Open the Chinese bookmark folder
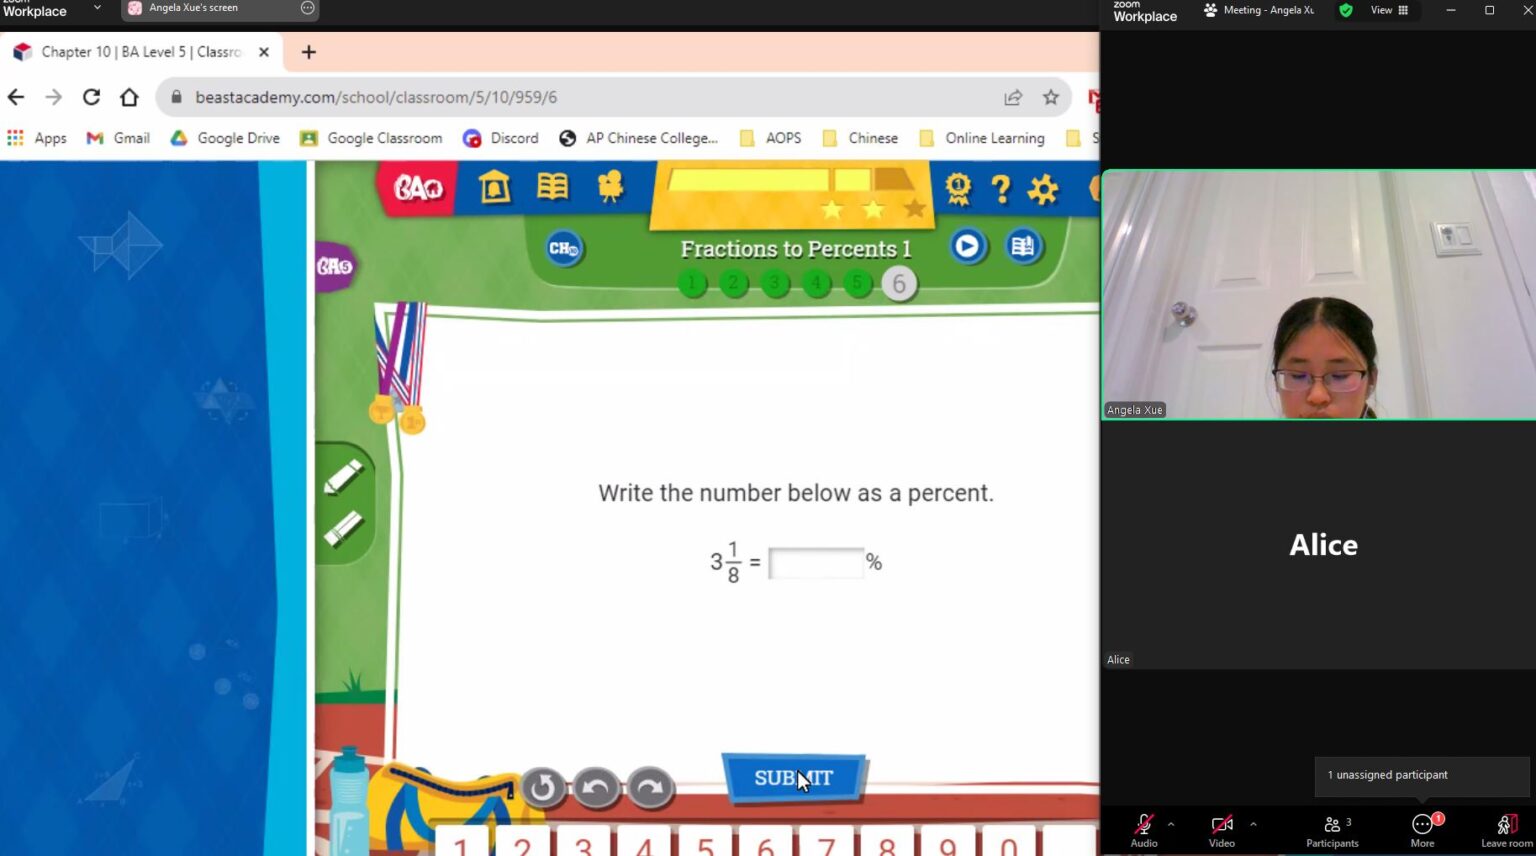Viewport: 1536px width, 856px height. [x=860, y=138]
